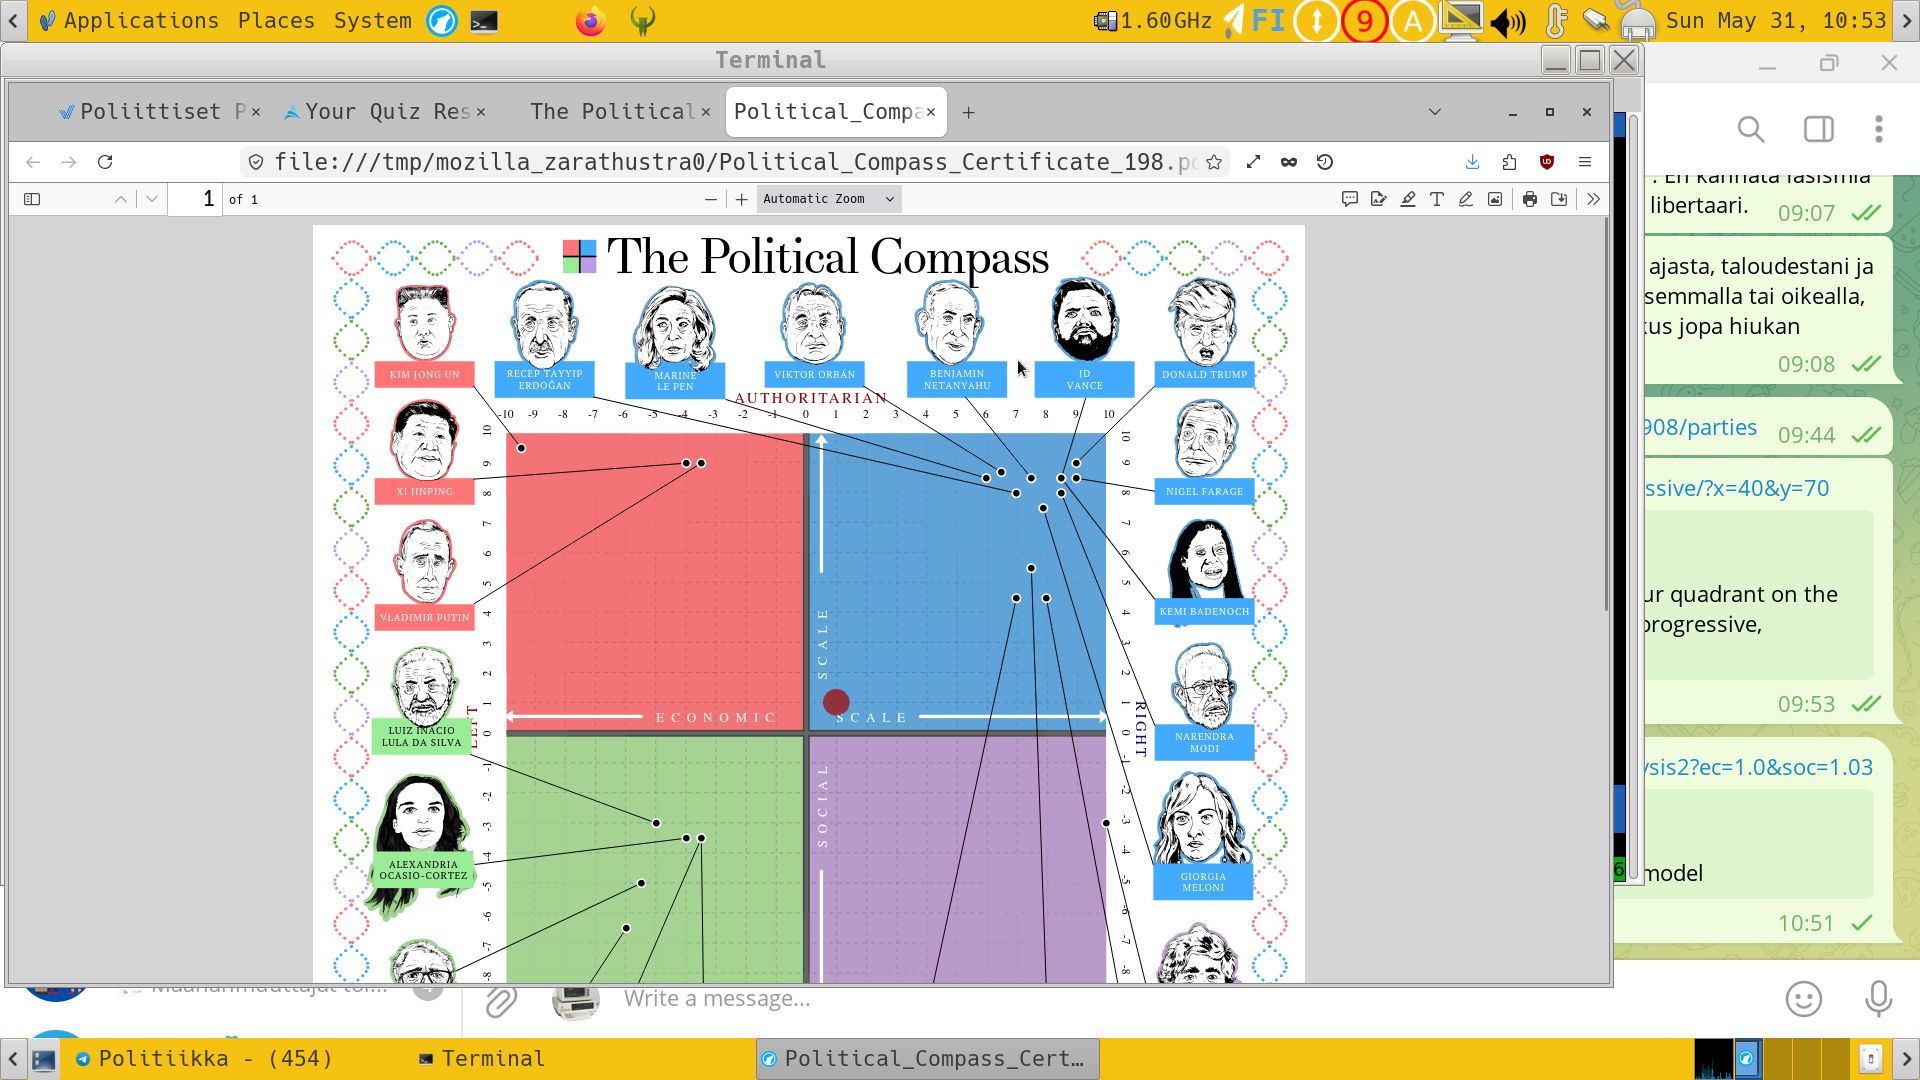Image resolution: width=1920 pixels, height=1080 pixels.
Task: Click the Firefox URL address bar
Action: [x=735, y=162]
